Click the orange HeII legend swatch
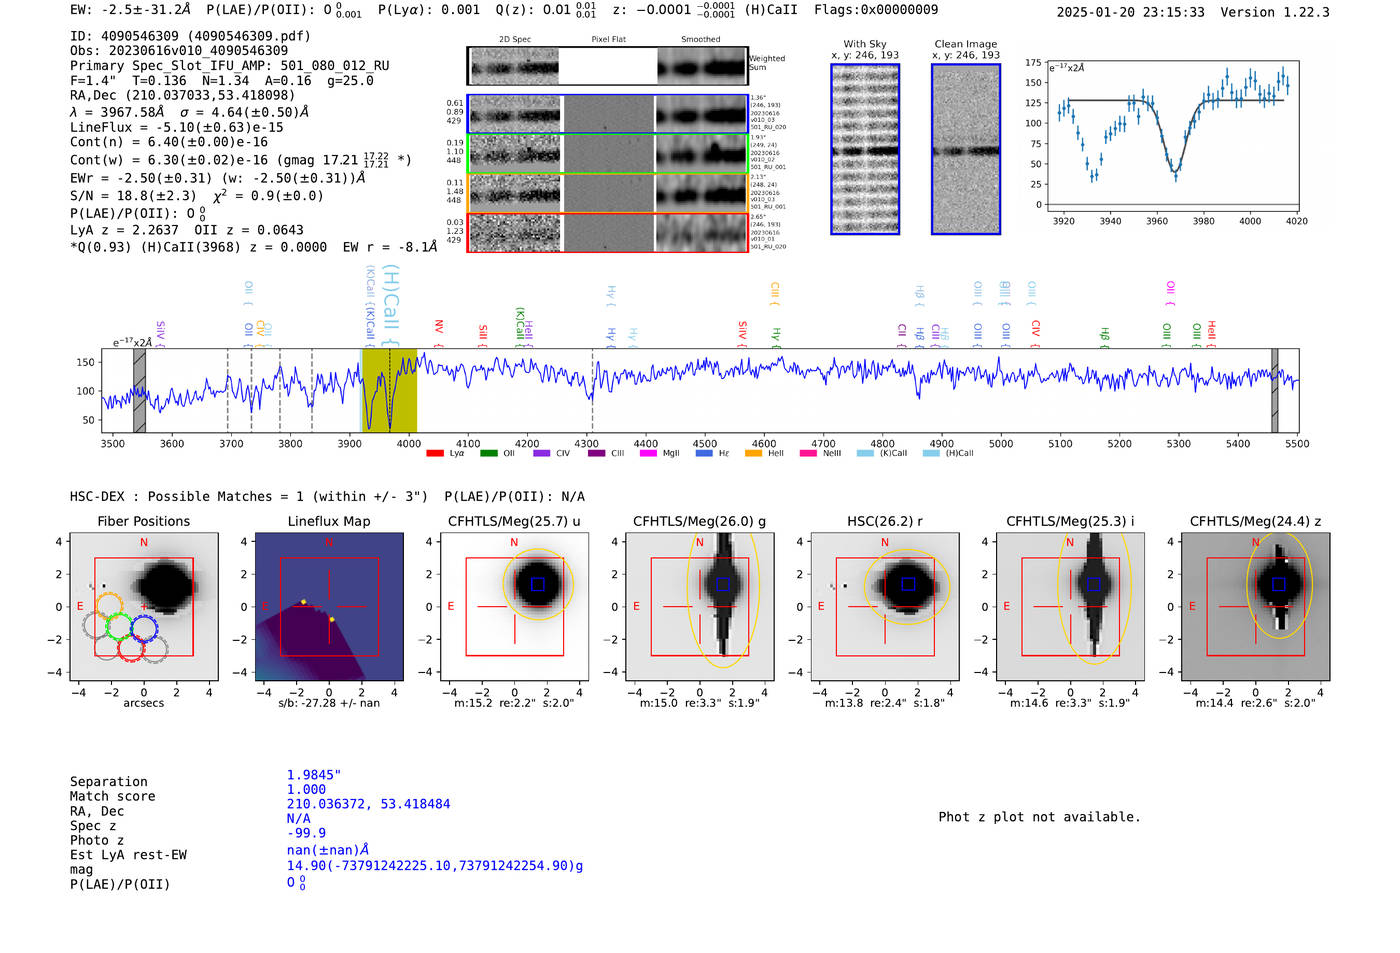Viewport: 1400px width, 953px height. 753,454
